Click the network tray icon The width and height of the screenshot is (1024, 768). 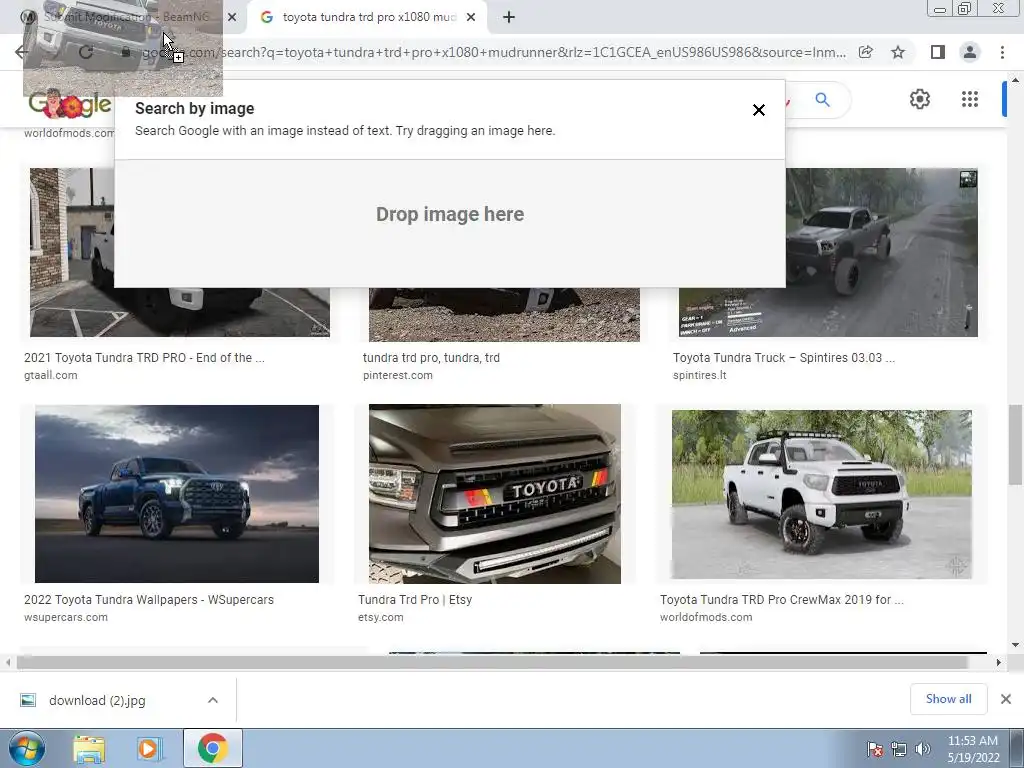(x=899, y=749)
